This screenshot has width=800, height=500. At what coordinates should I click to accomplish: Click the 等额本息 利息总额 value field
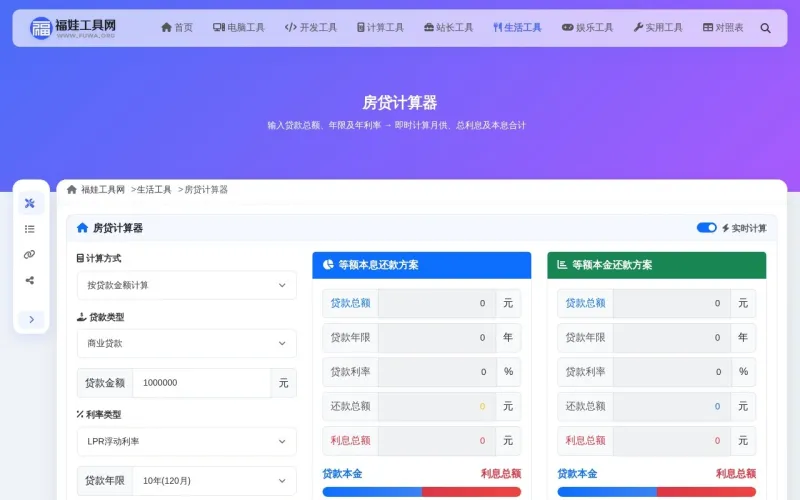pyautogui.click(x=437, y=440)
